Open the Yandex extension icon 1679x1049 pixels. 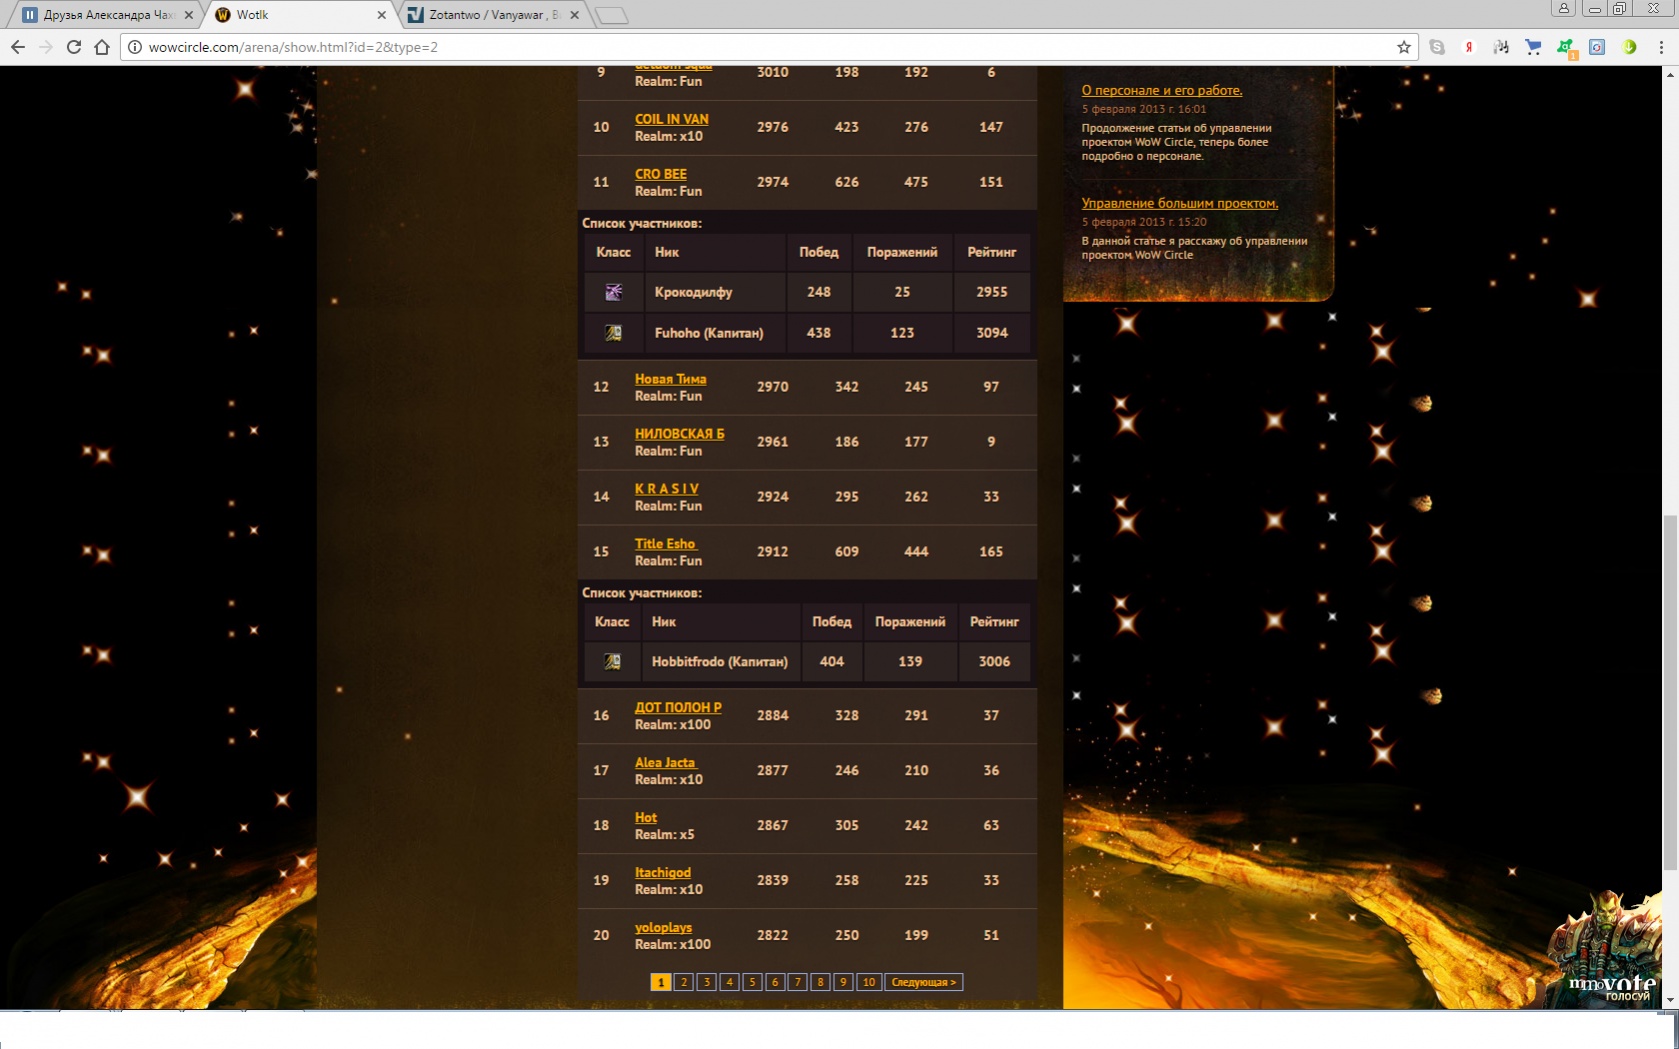1469,47
